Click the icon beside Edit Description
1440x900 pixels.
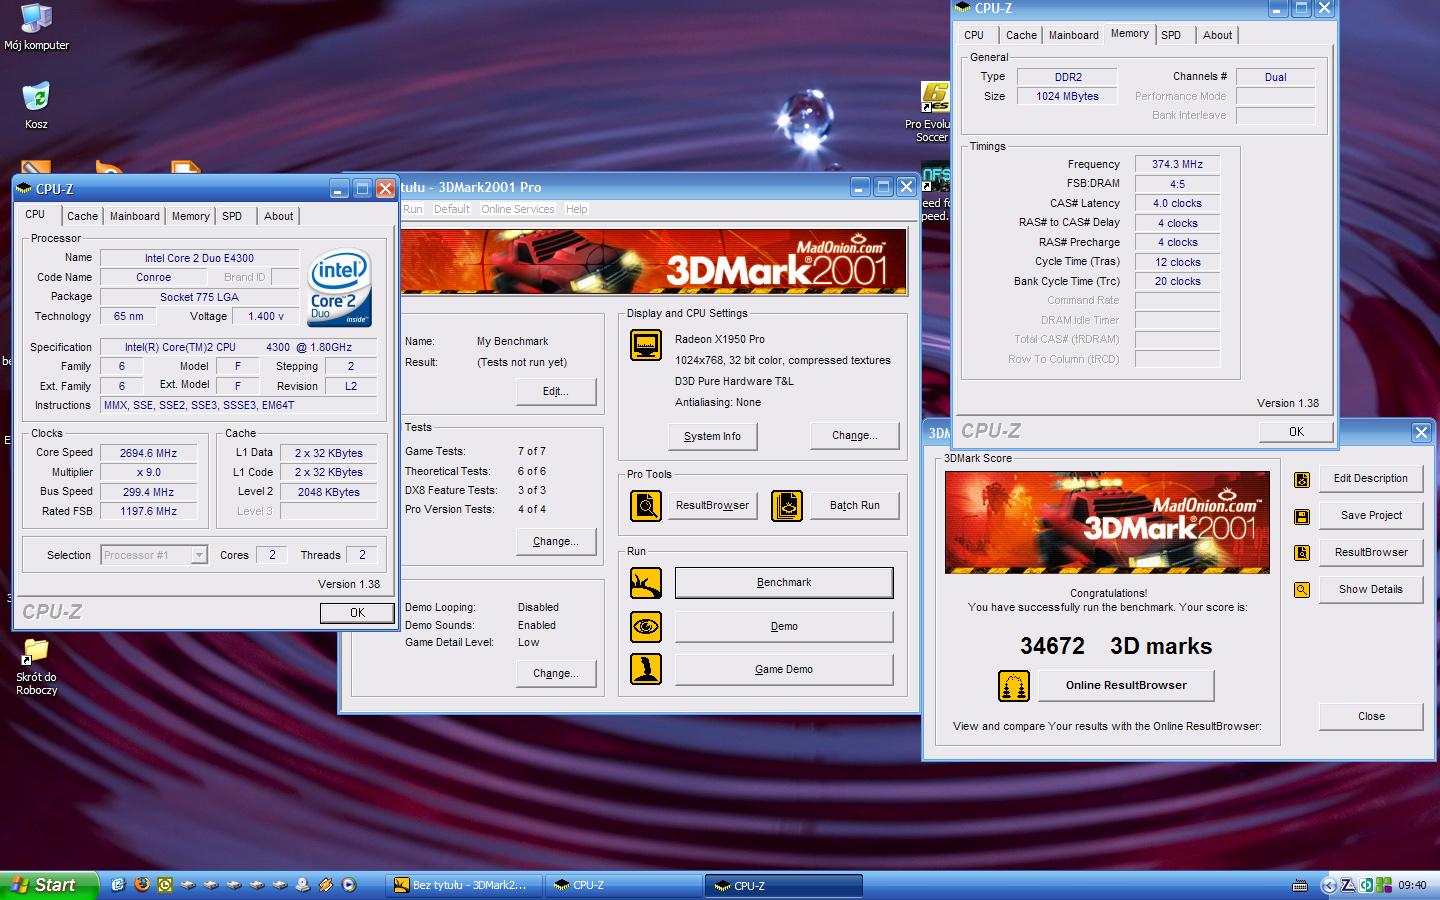pyautogui.click(x=1302, y=479)
